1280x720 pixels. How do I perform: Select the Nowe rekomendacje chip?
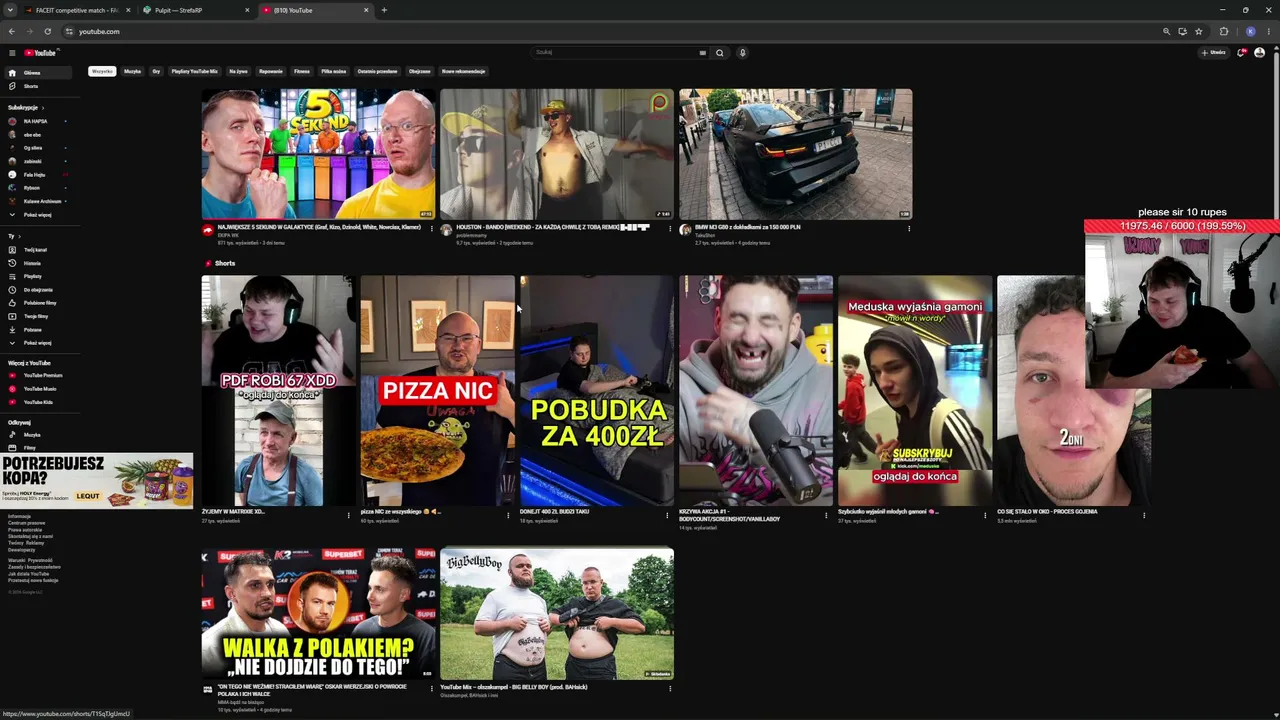(x=463, y=71)
